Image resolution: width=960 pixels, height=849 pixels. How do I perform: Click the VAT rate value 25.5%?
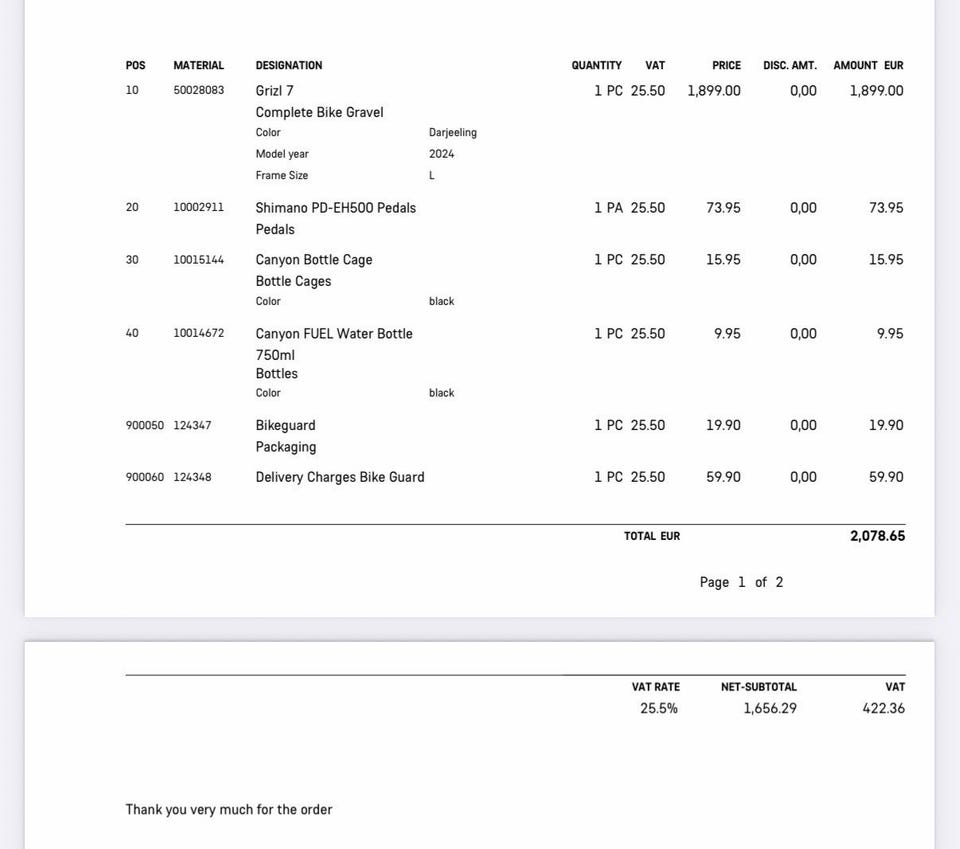pyautogui.click(x=659, y=708)
